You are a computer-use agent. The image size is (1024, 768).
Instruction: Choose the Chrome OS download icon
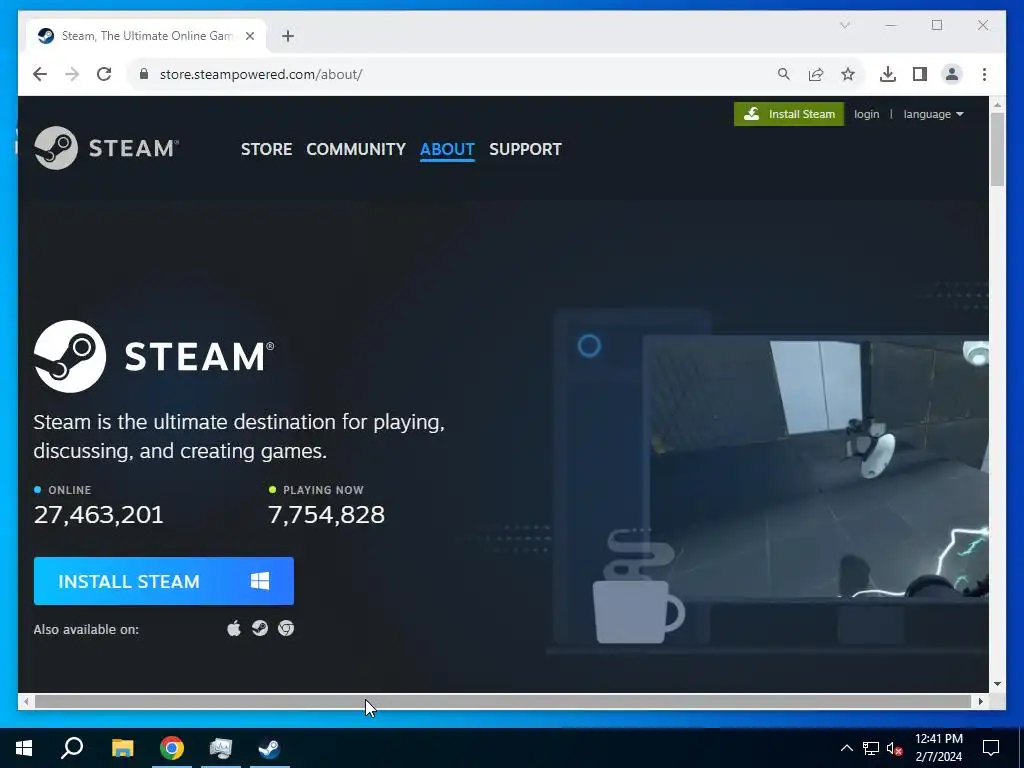pyautogui.click(x=286, y=628)
